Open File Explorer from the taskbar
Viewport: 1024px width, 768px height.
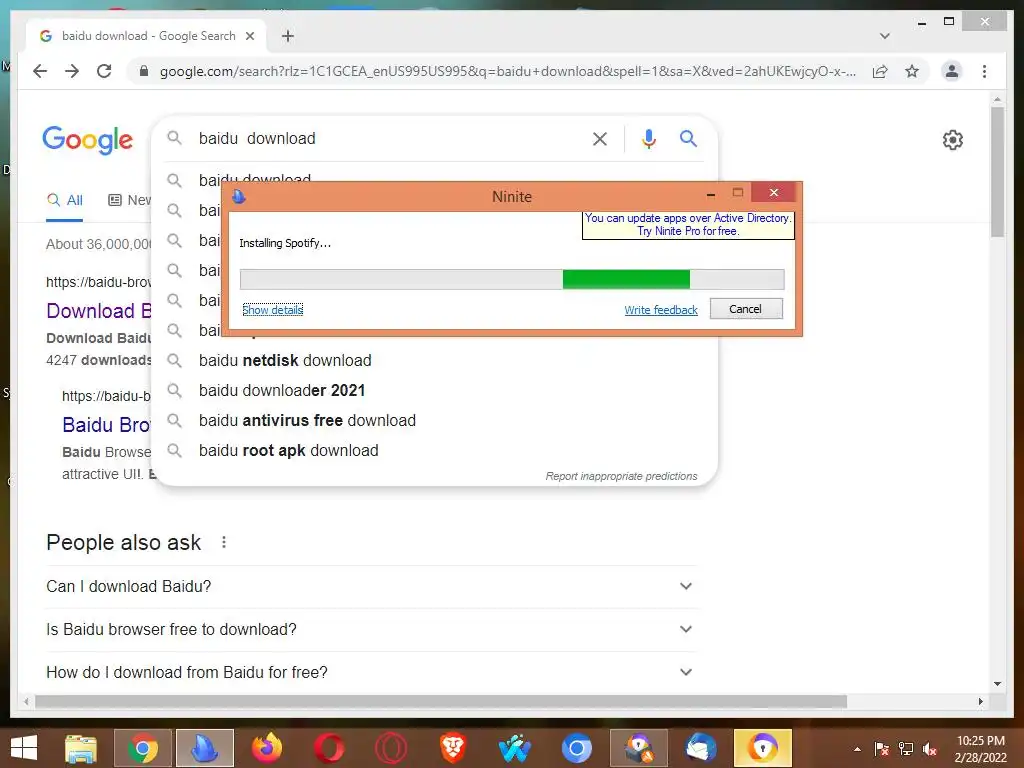(x=81, y=748)
